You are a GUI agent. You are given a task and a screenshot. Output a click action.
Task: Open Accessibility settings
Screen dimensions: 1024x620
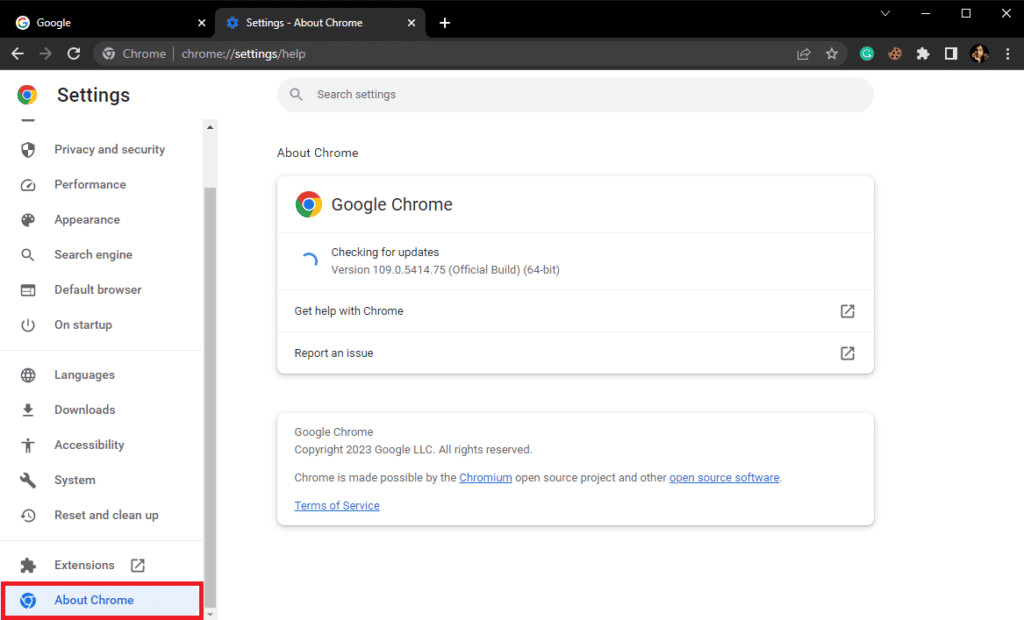click(89, 444)
